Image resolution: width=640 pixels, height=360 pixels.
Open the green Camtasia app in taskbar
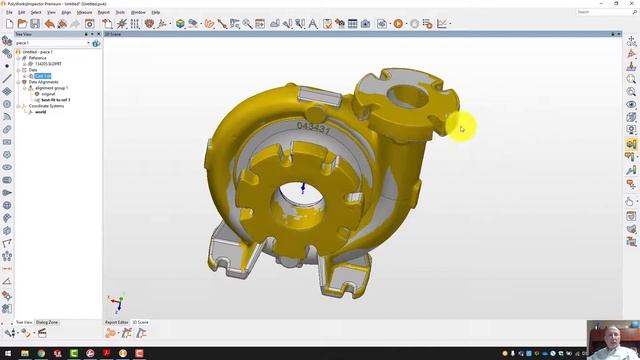click(74, 353)
